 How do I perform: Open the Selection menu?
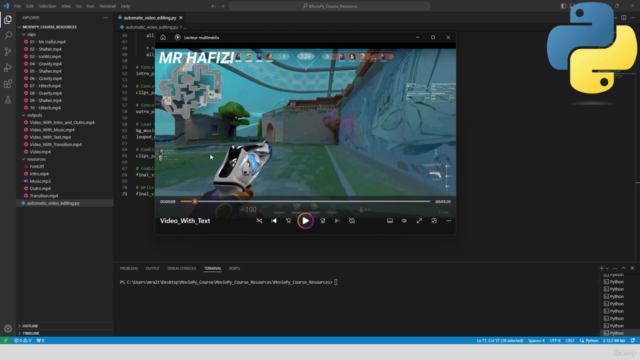pos(47,6)
